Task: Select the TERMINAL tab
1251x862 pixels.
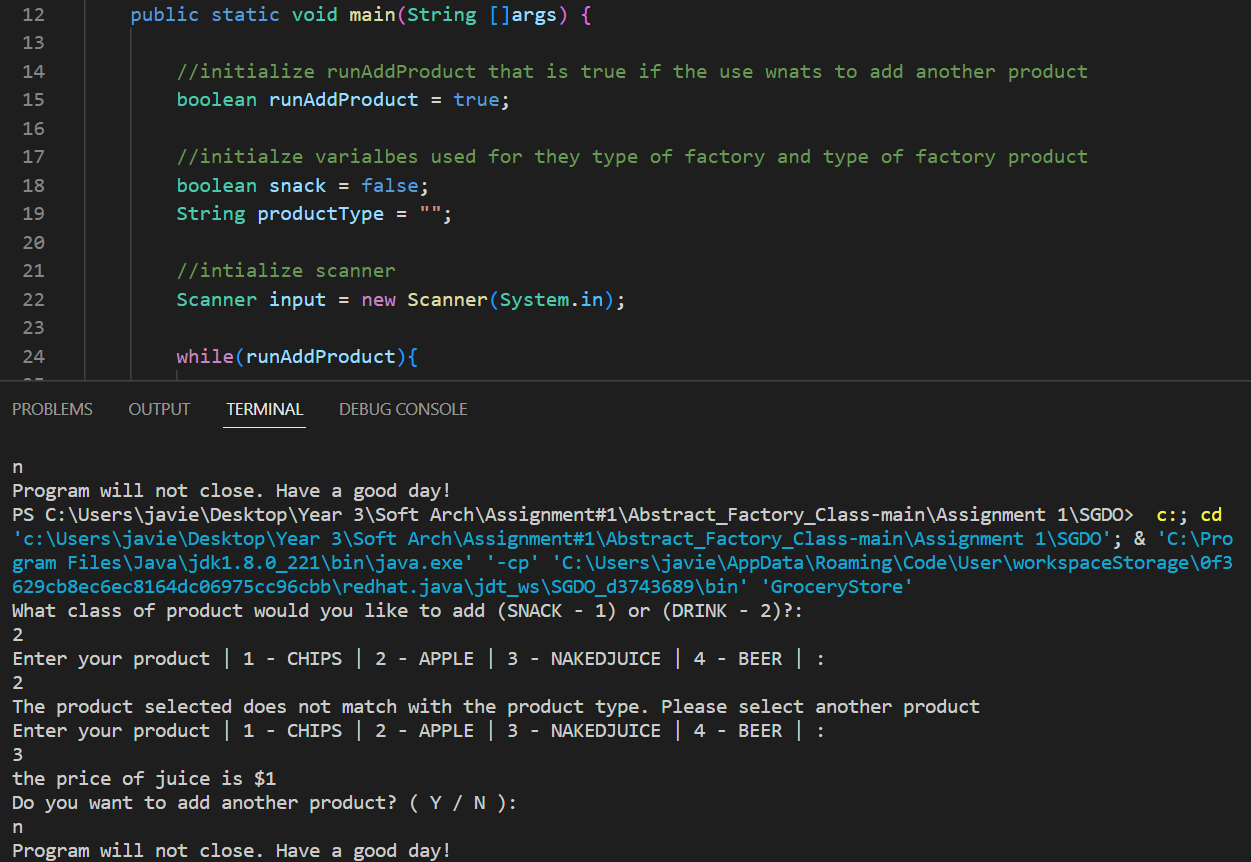Action: tap(264, 409)
